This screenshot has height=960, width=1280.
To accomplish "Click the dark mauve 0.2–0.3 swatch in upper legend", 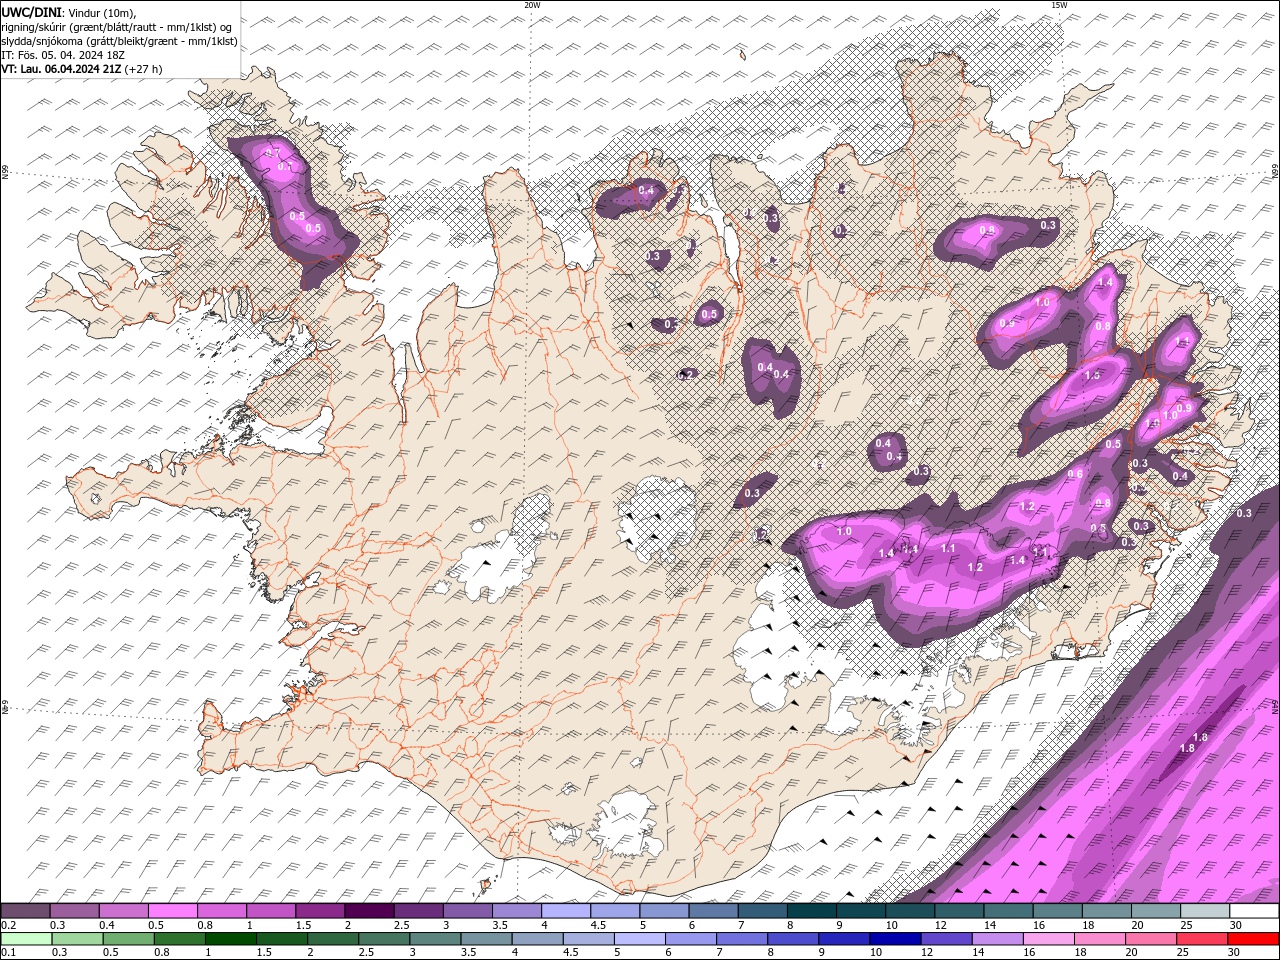I will [x=25, y=911].
